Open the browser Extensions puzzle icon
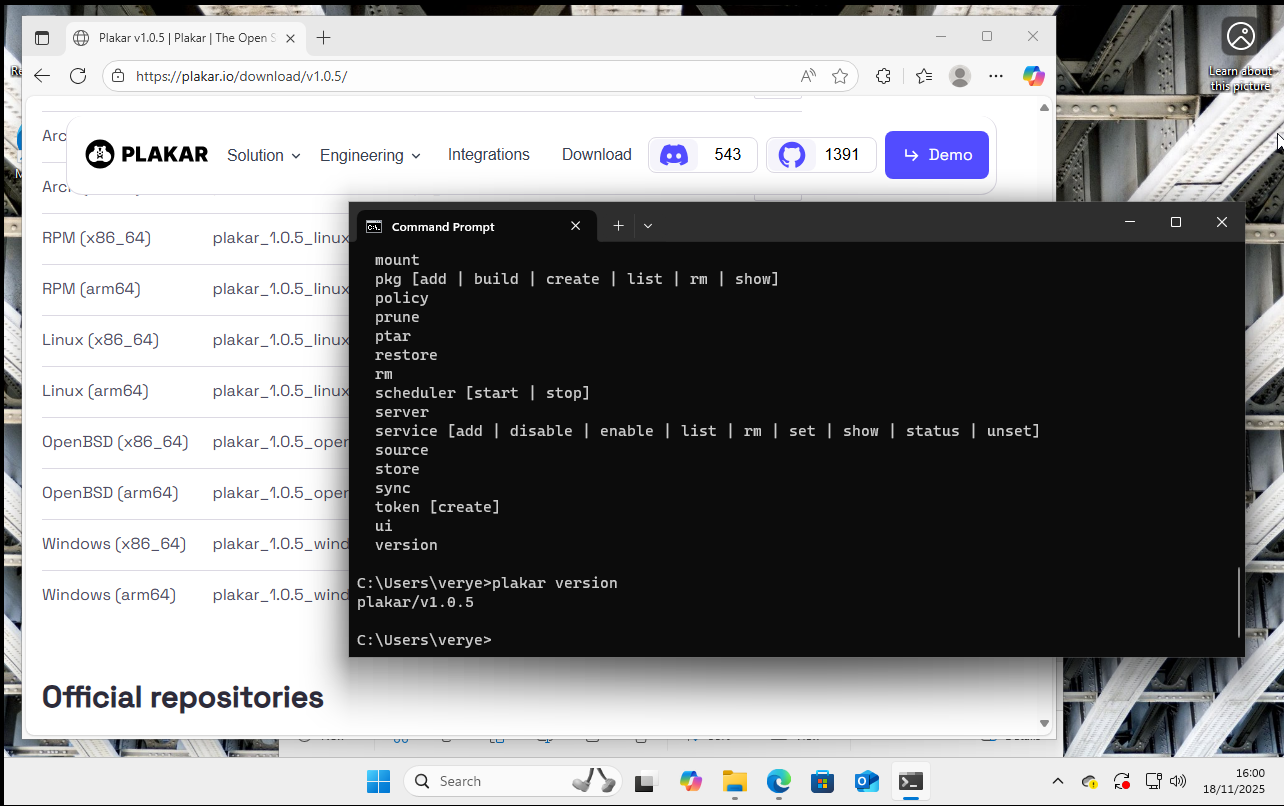Image resolution: width=1284 pixels, height=806 pixels. (883, 76)
